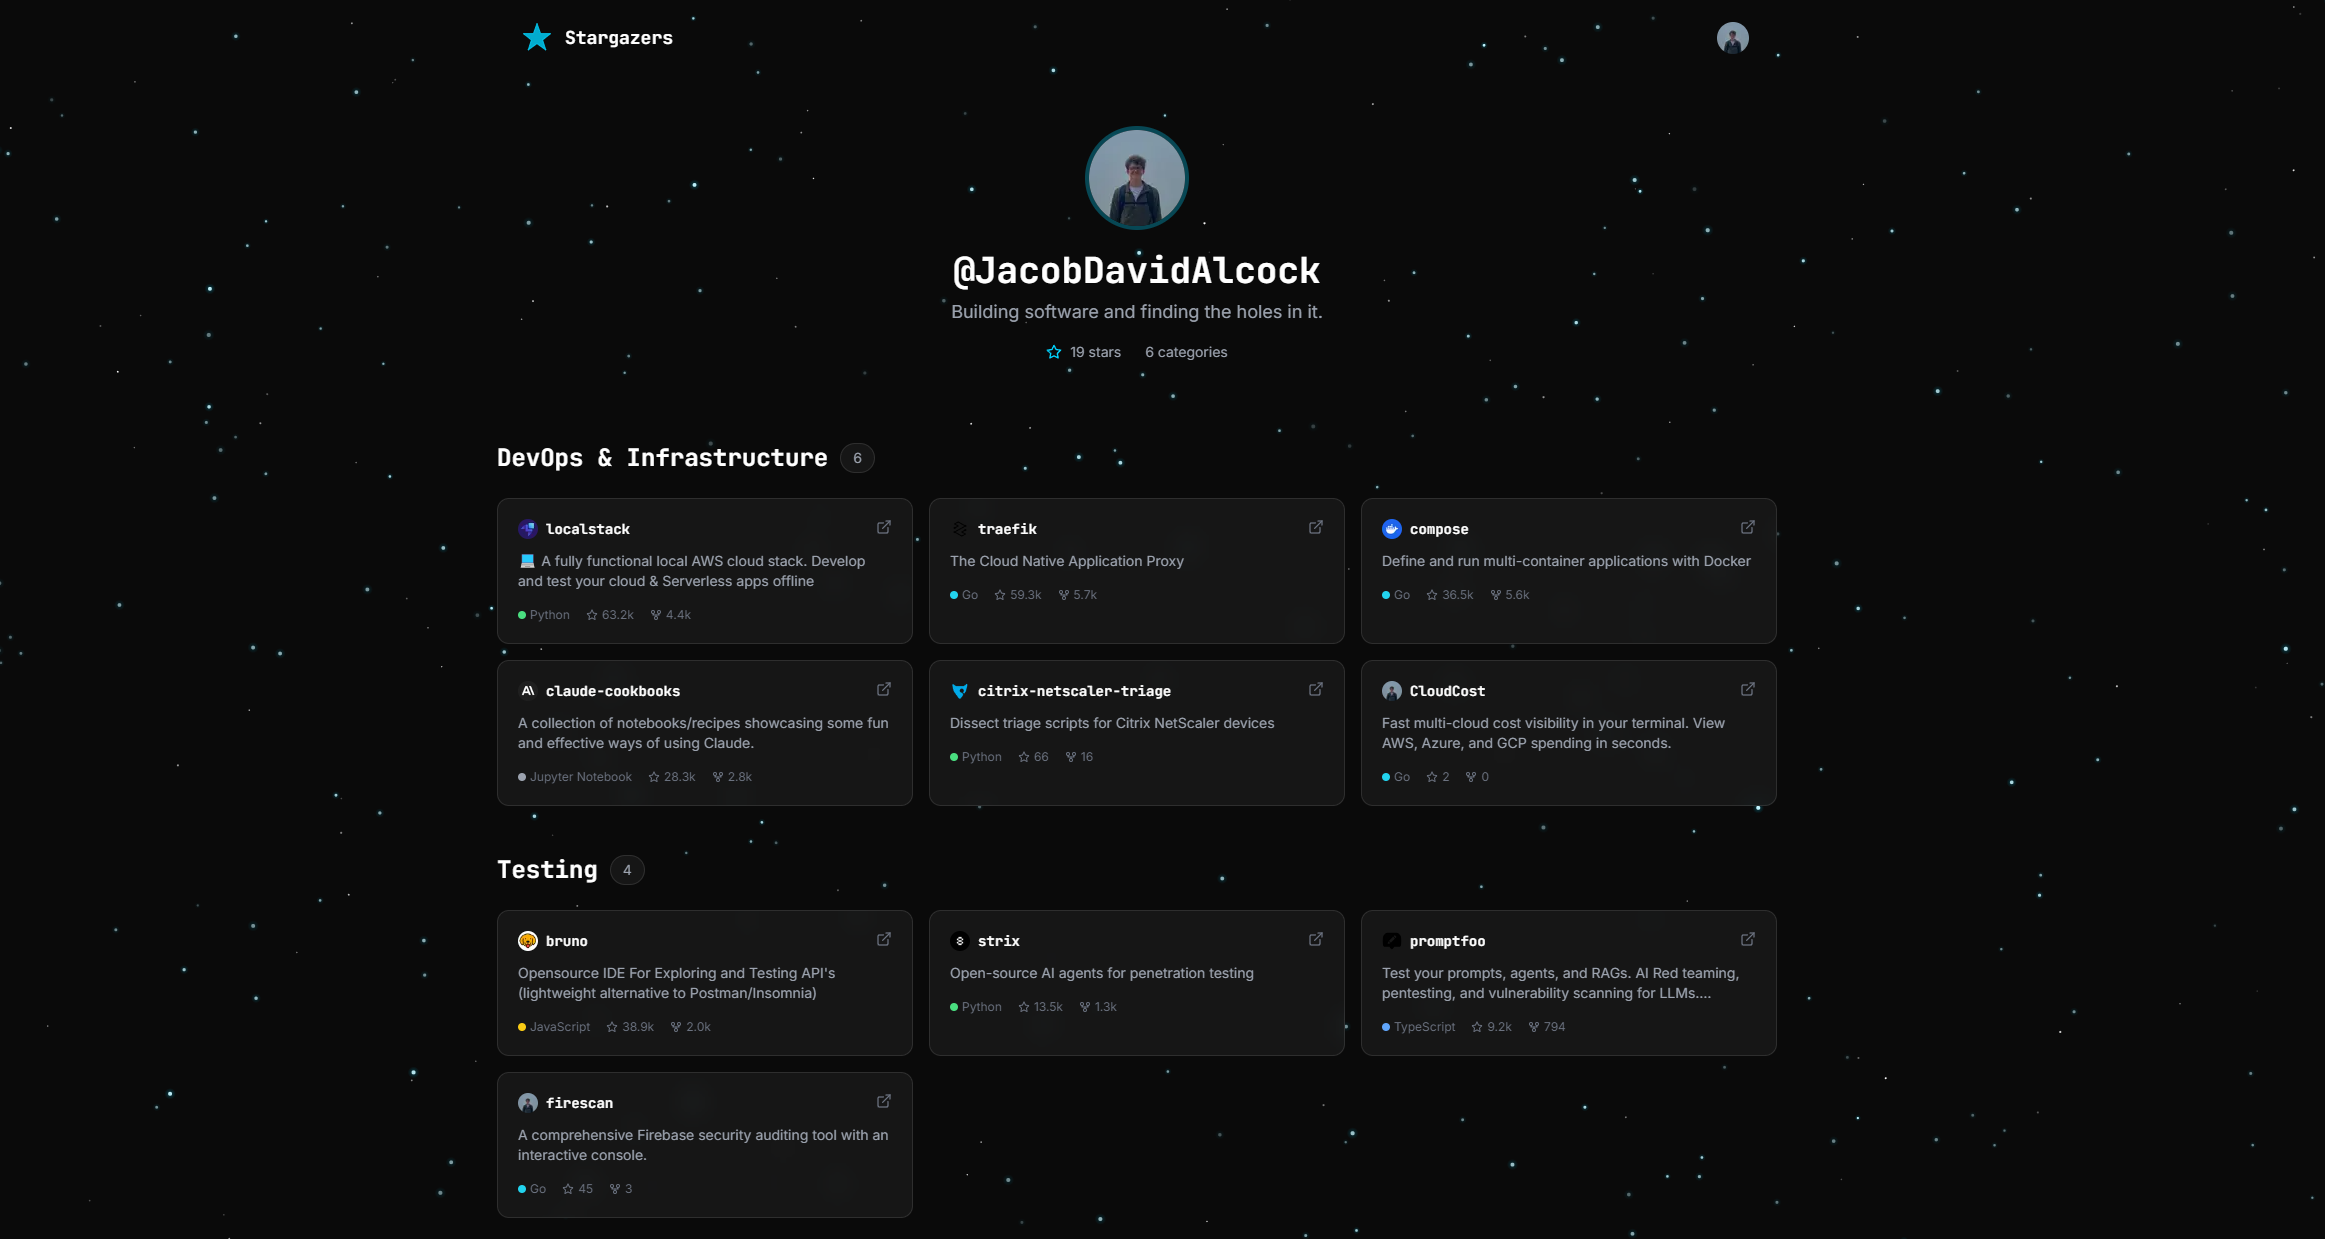Open the external link on the firescan card
This screenshot has width=2325, height=1239.
884,1101
